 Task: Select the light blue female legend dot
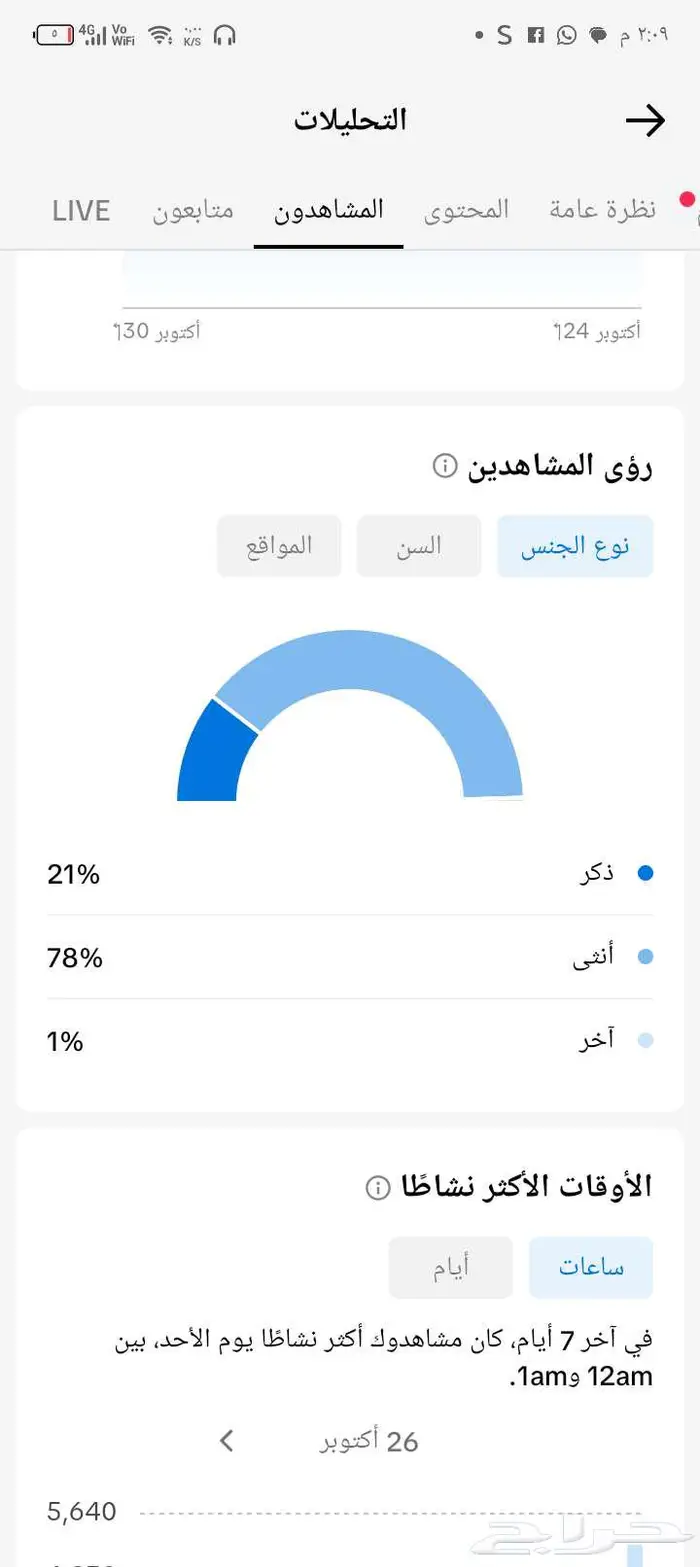click(x=647, y=956)
